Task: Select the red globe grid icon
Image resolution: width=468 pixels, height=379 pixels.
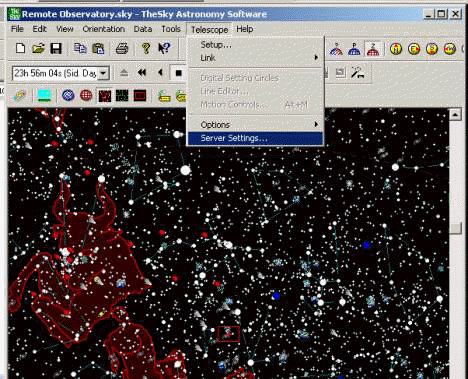Action: [x=86, y=96]
